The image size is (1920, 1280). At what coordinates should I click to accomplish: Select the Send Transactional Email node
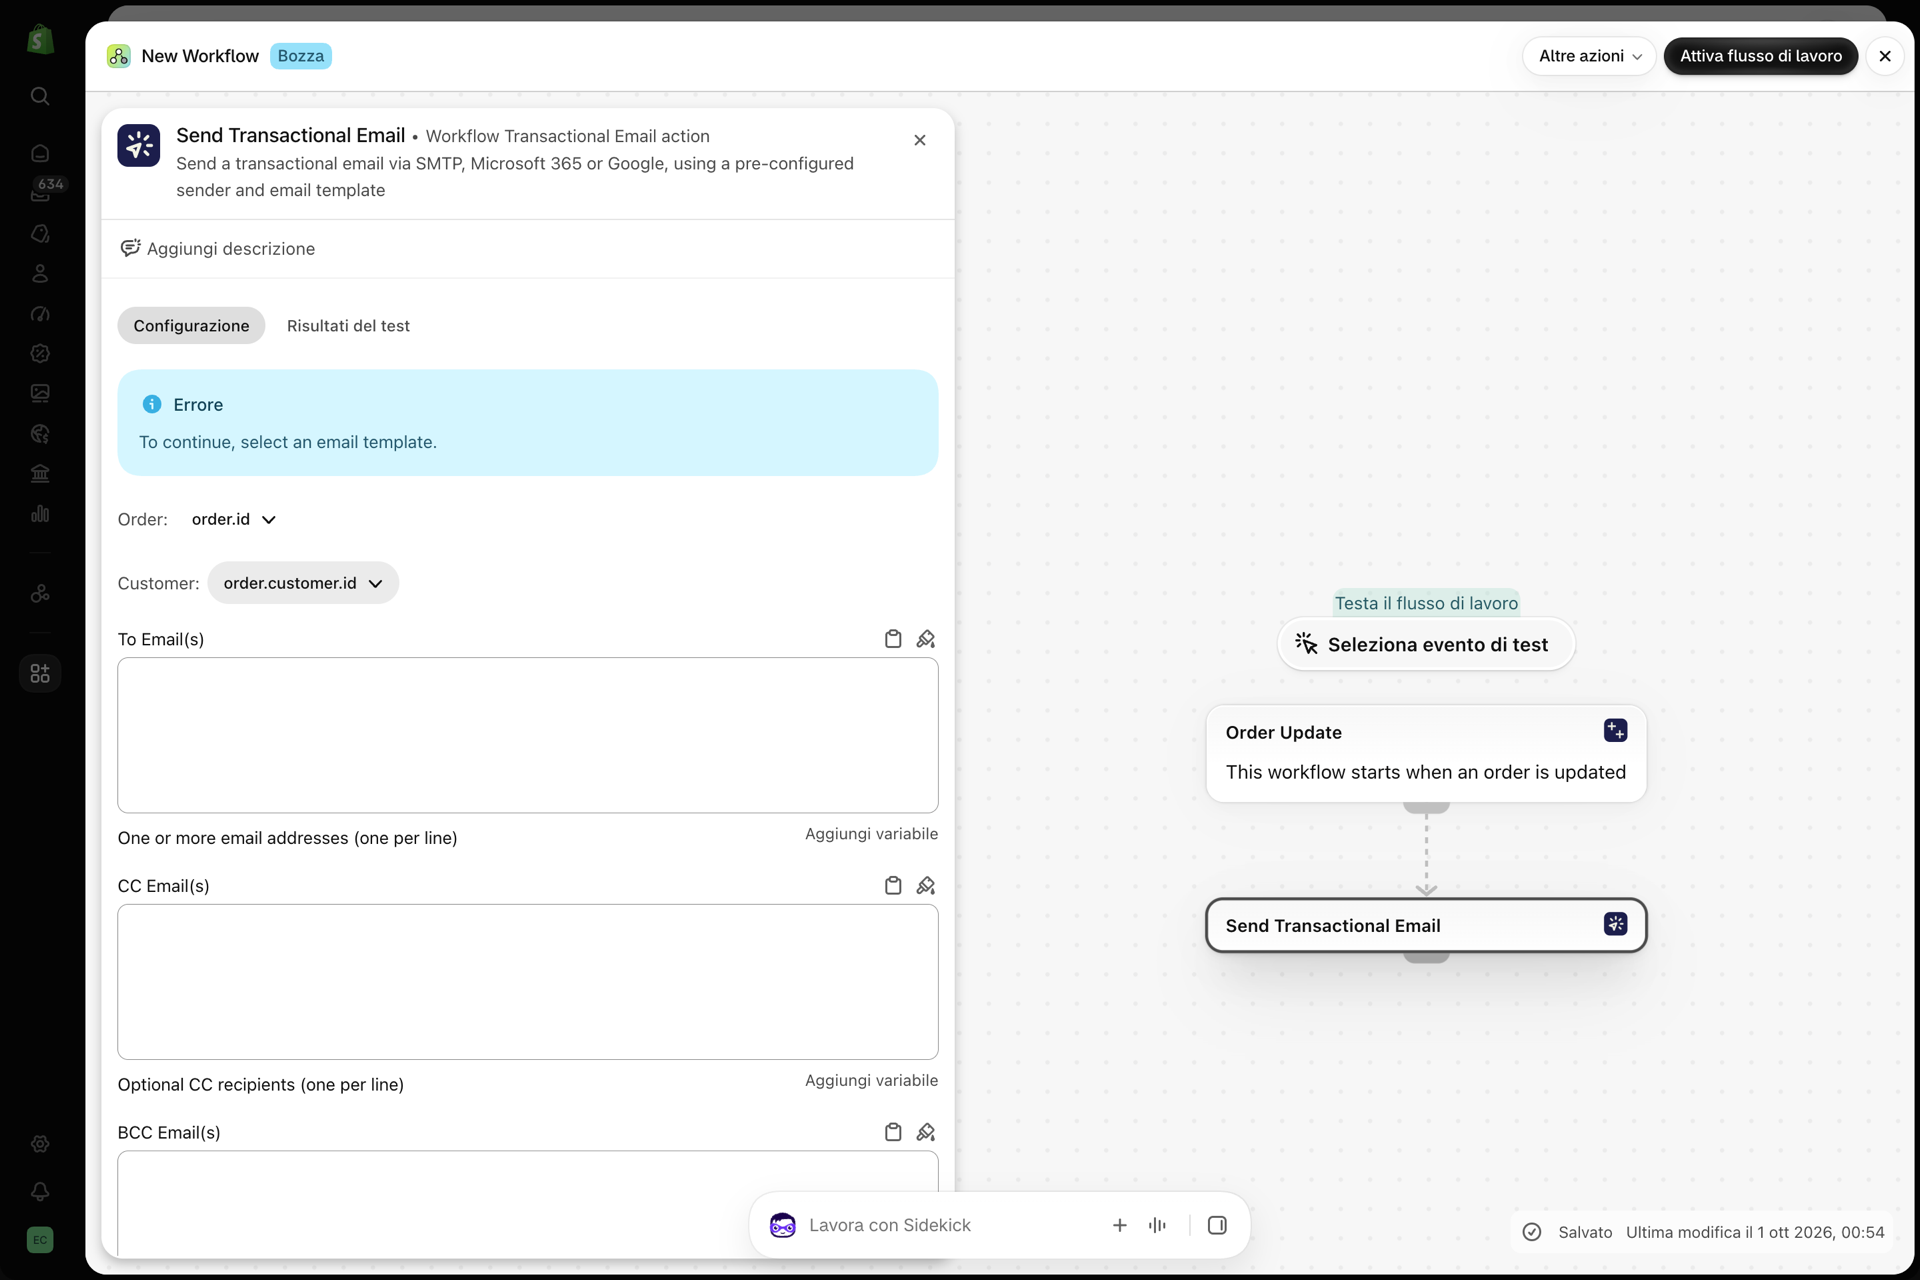pos(1426,926)
